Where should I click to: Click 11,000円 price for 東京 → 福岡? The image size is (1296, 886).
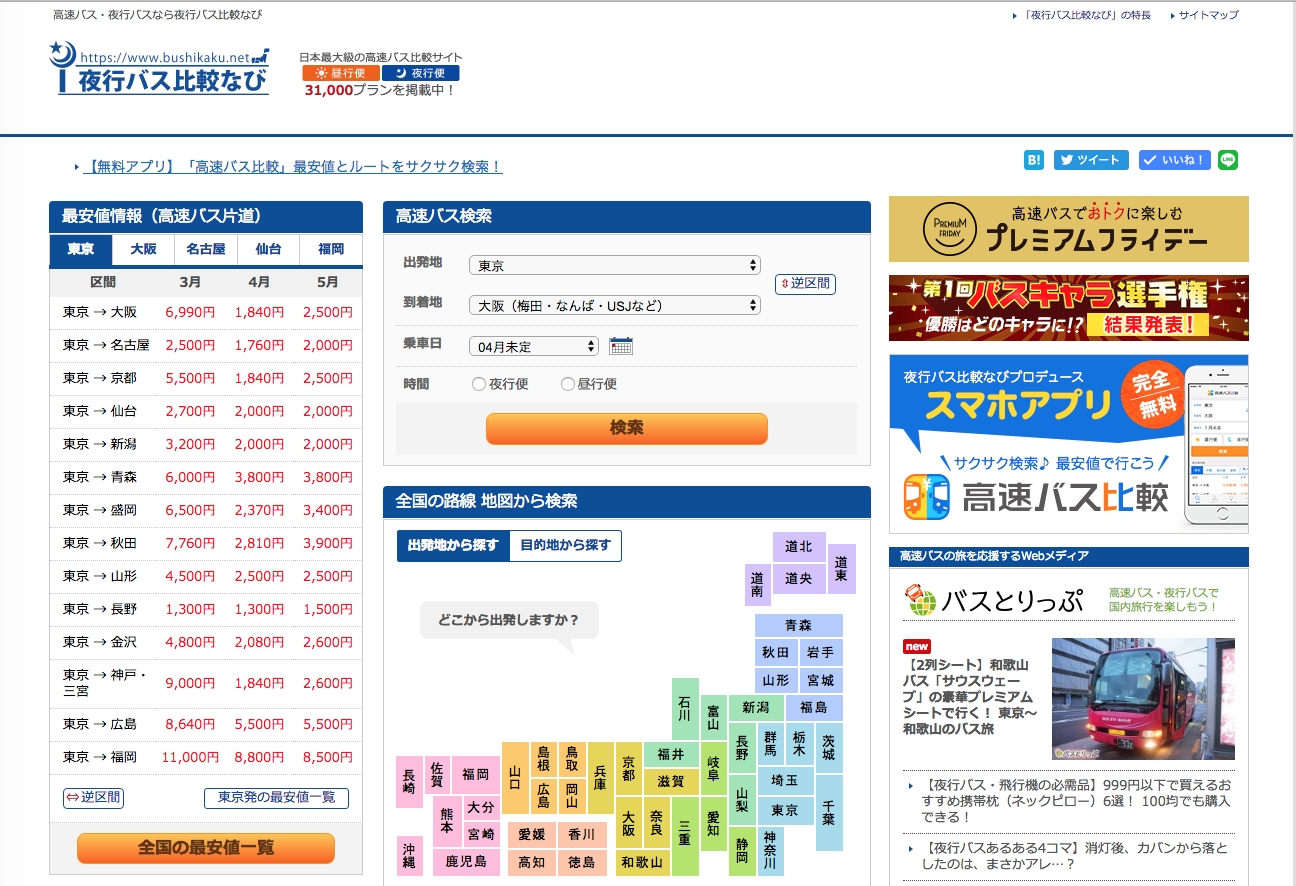[190, 757]
